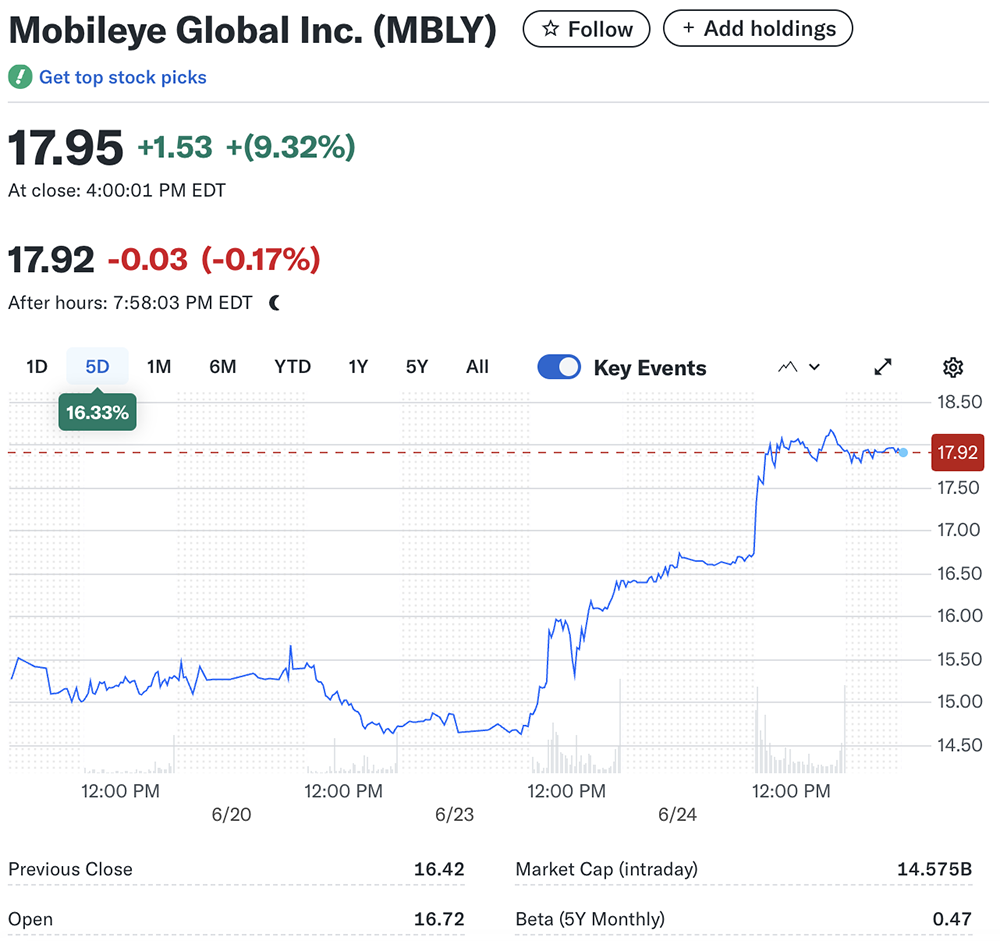This screenshot has height=941, width=1000.
Task: Select the 5D time range
Action: 97,367
